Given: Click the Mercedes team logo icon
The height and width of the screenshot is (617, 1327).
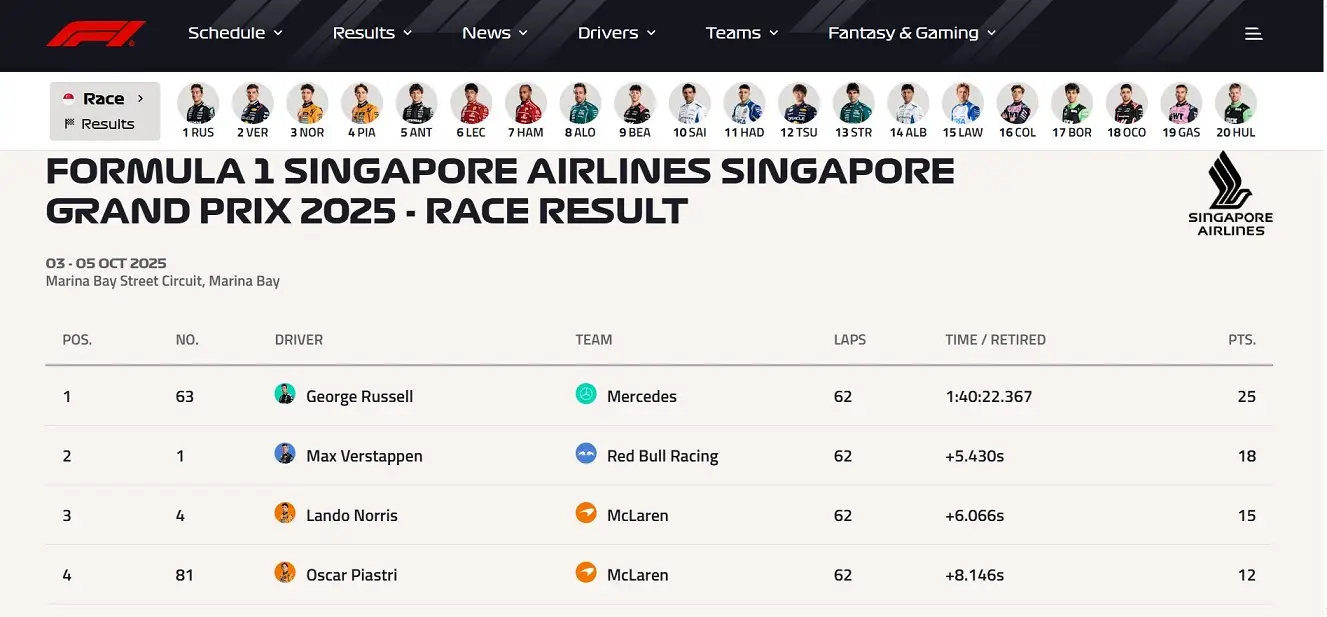Looking at the screenshot, I should coord(586,395).
